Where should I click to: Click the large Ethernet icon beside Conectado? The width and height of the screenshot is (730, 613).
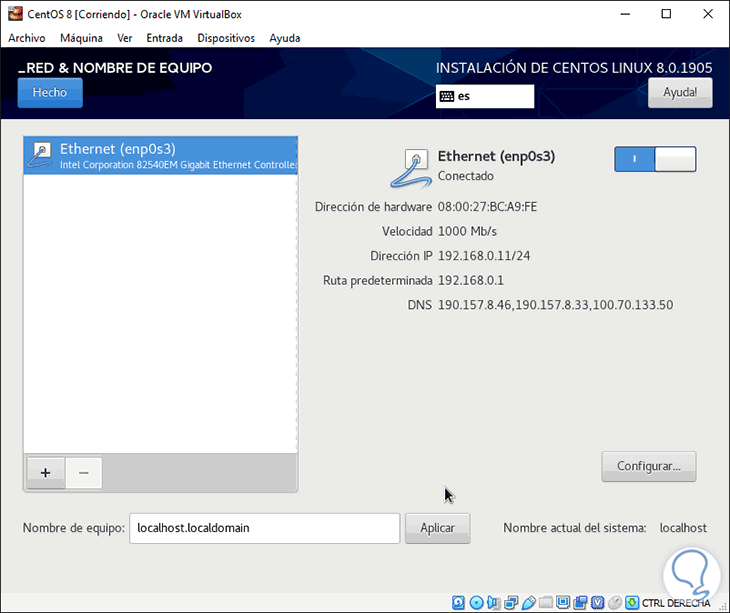coord(412,168)
